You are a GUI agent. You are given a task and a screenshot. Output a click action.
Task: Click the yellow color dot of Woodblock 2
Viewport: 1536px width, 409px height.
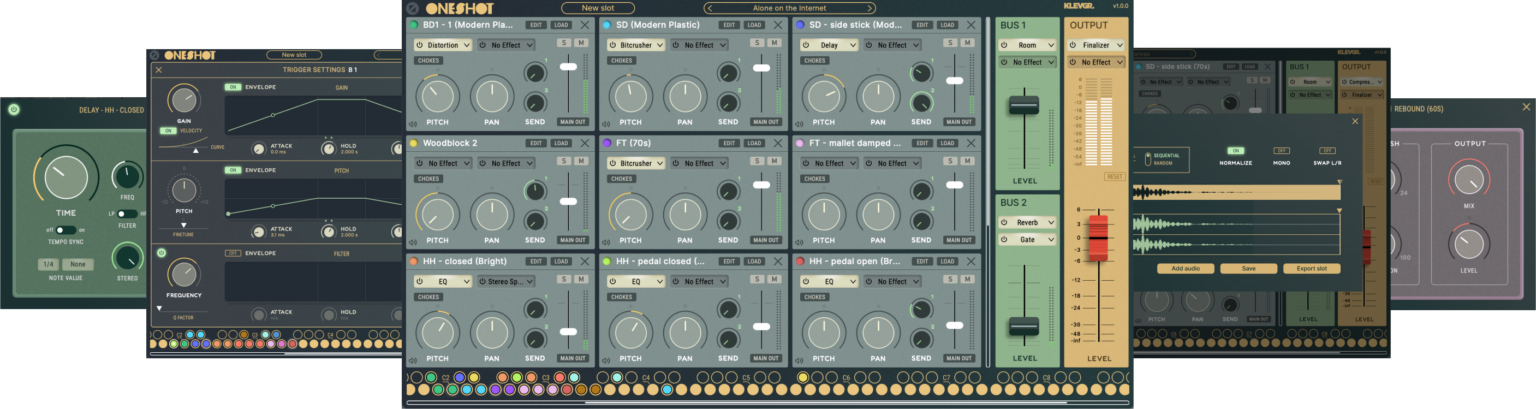point(413,143)
